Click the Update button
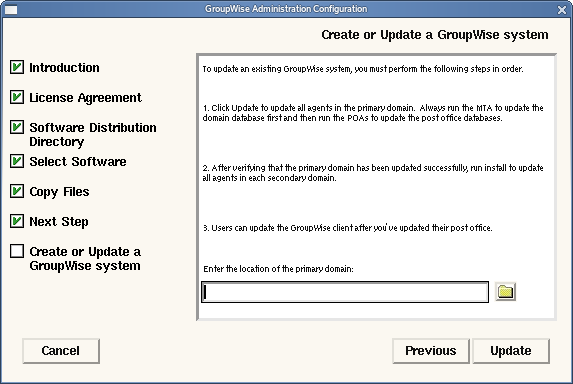The width and height of the screenshot is (573, 384). 511,351
